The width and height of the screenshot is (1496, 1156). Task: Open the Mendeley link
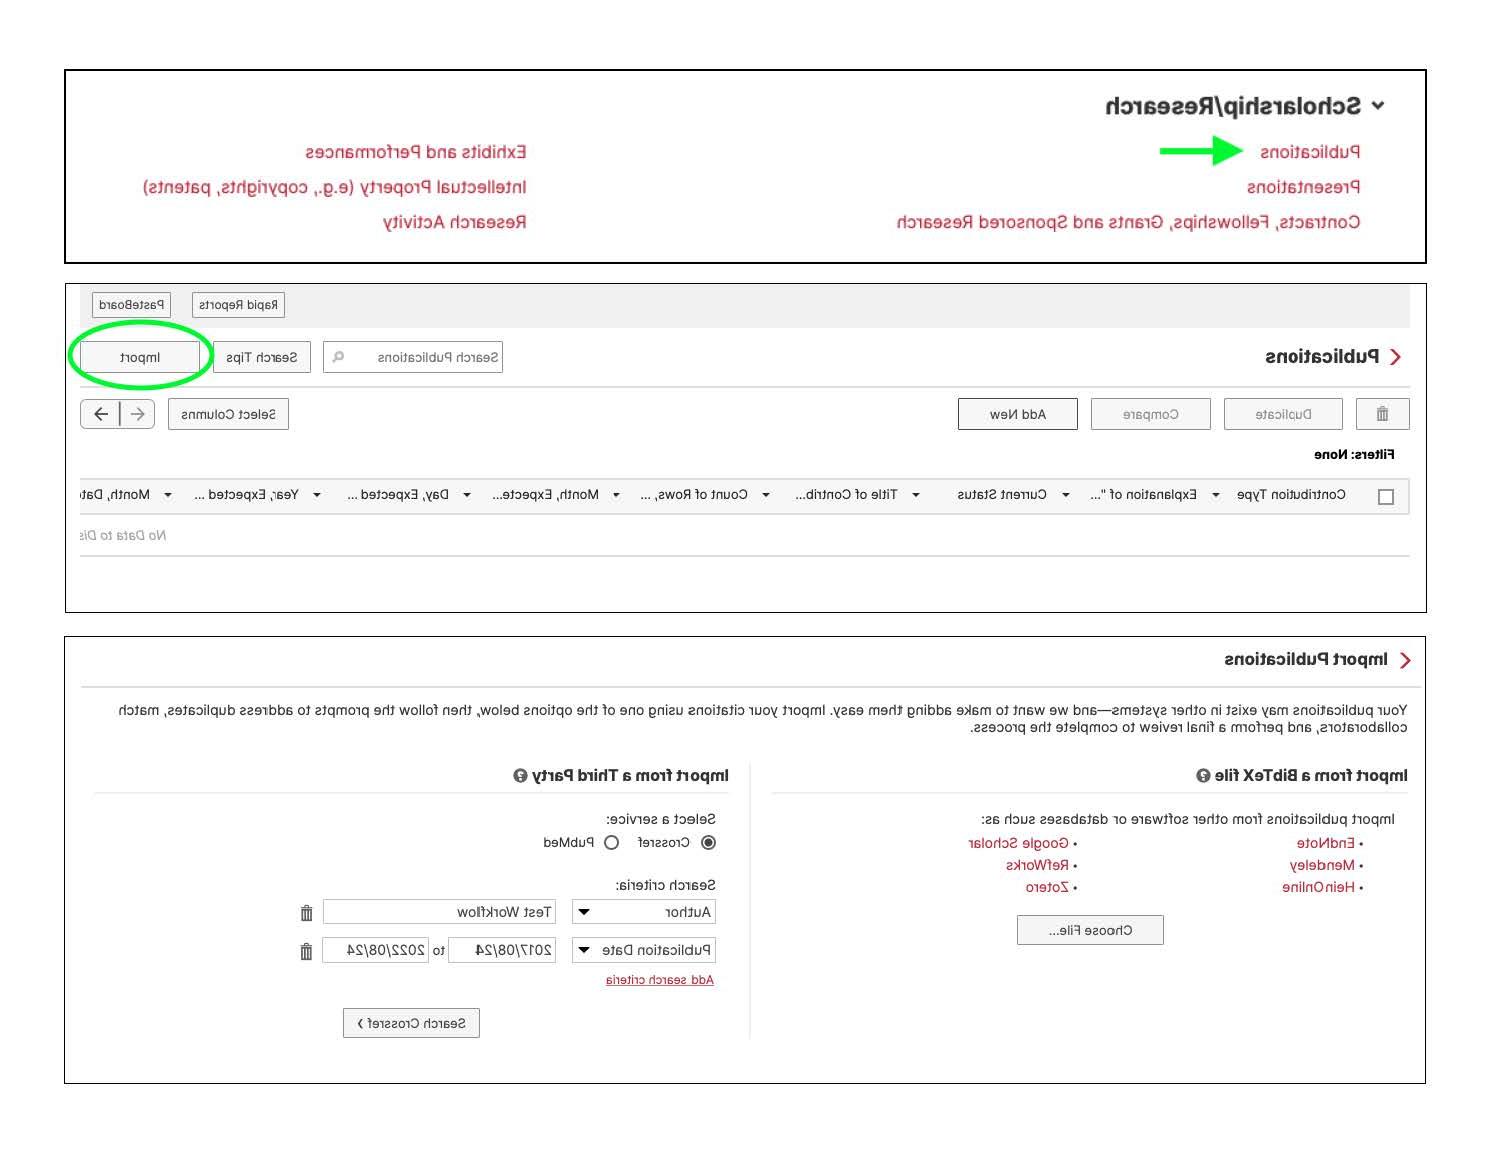click(x=1322, y=865)
